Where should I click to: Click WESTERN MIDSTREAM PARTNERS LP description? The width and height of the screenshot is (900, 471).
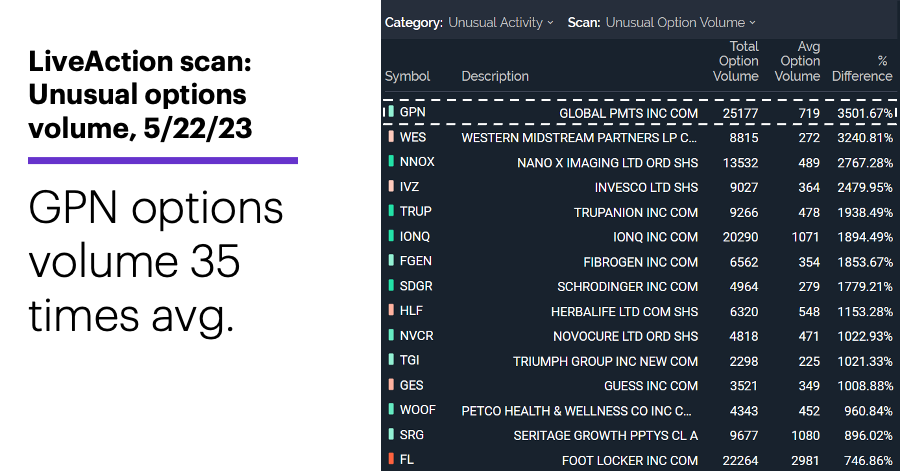tap(579, 138)
